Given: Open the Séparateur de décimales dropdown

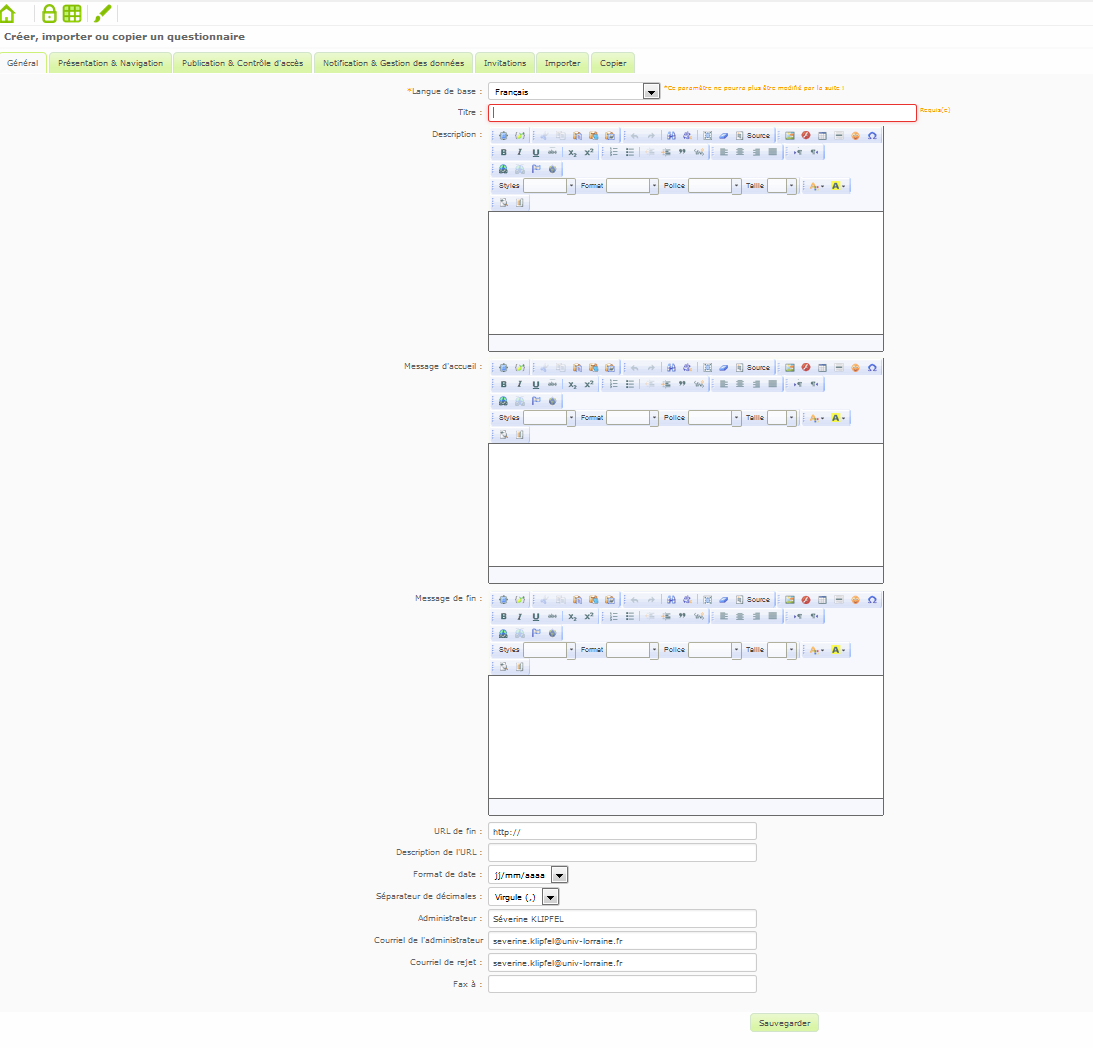Looking at the screenshot, I should 550,897.
